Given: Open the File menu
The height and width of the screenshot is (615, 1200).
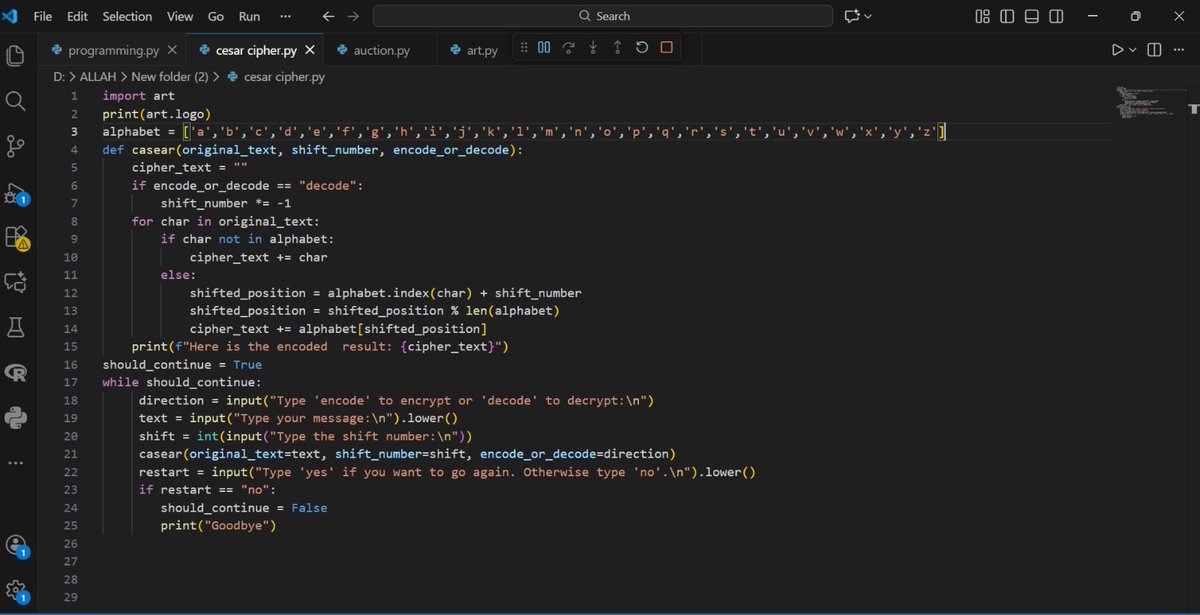Looking at the screenshot, I should click(43, 16).
